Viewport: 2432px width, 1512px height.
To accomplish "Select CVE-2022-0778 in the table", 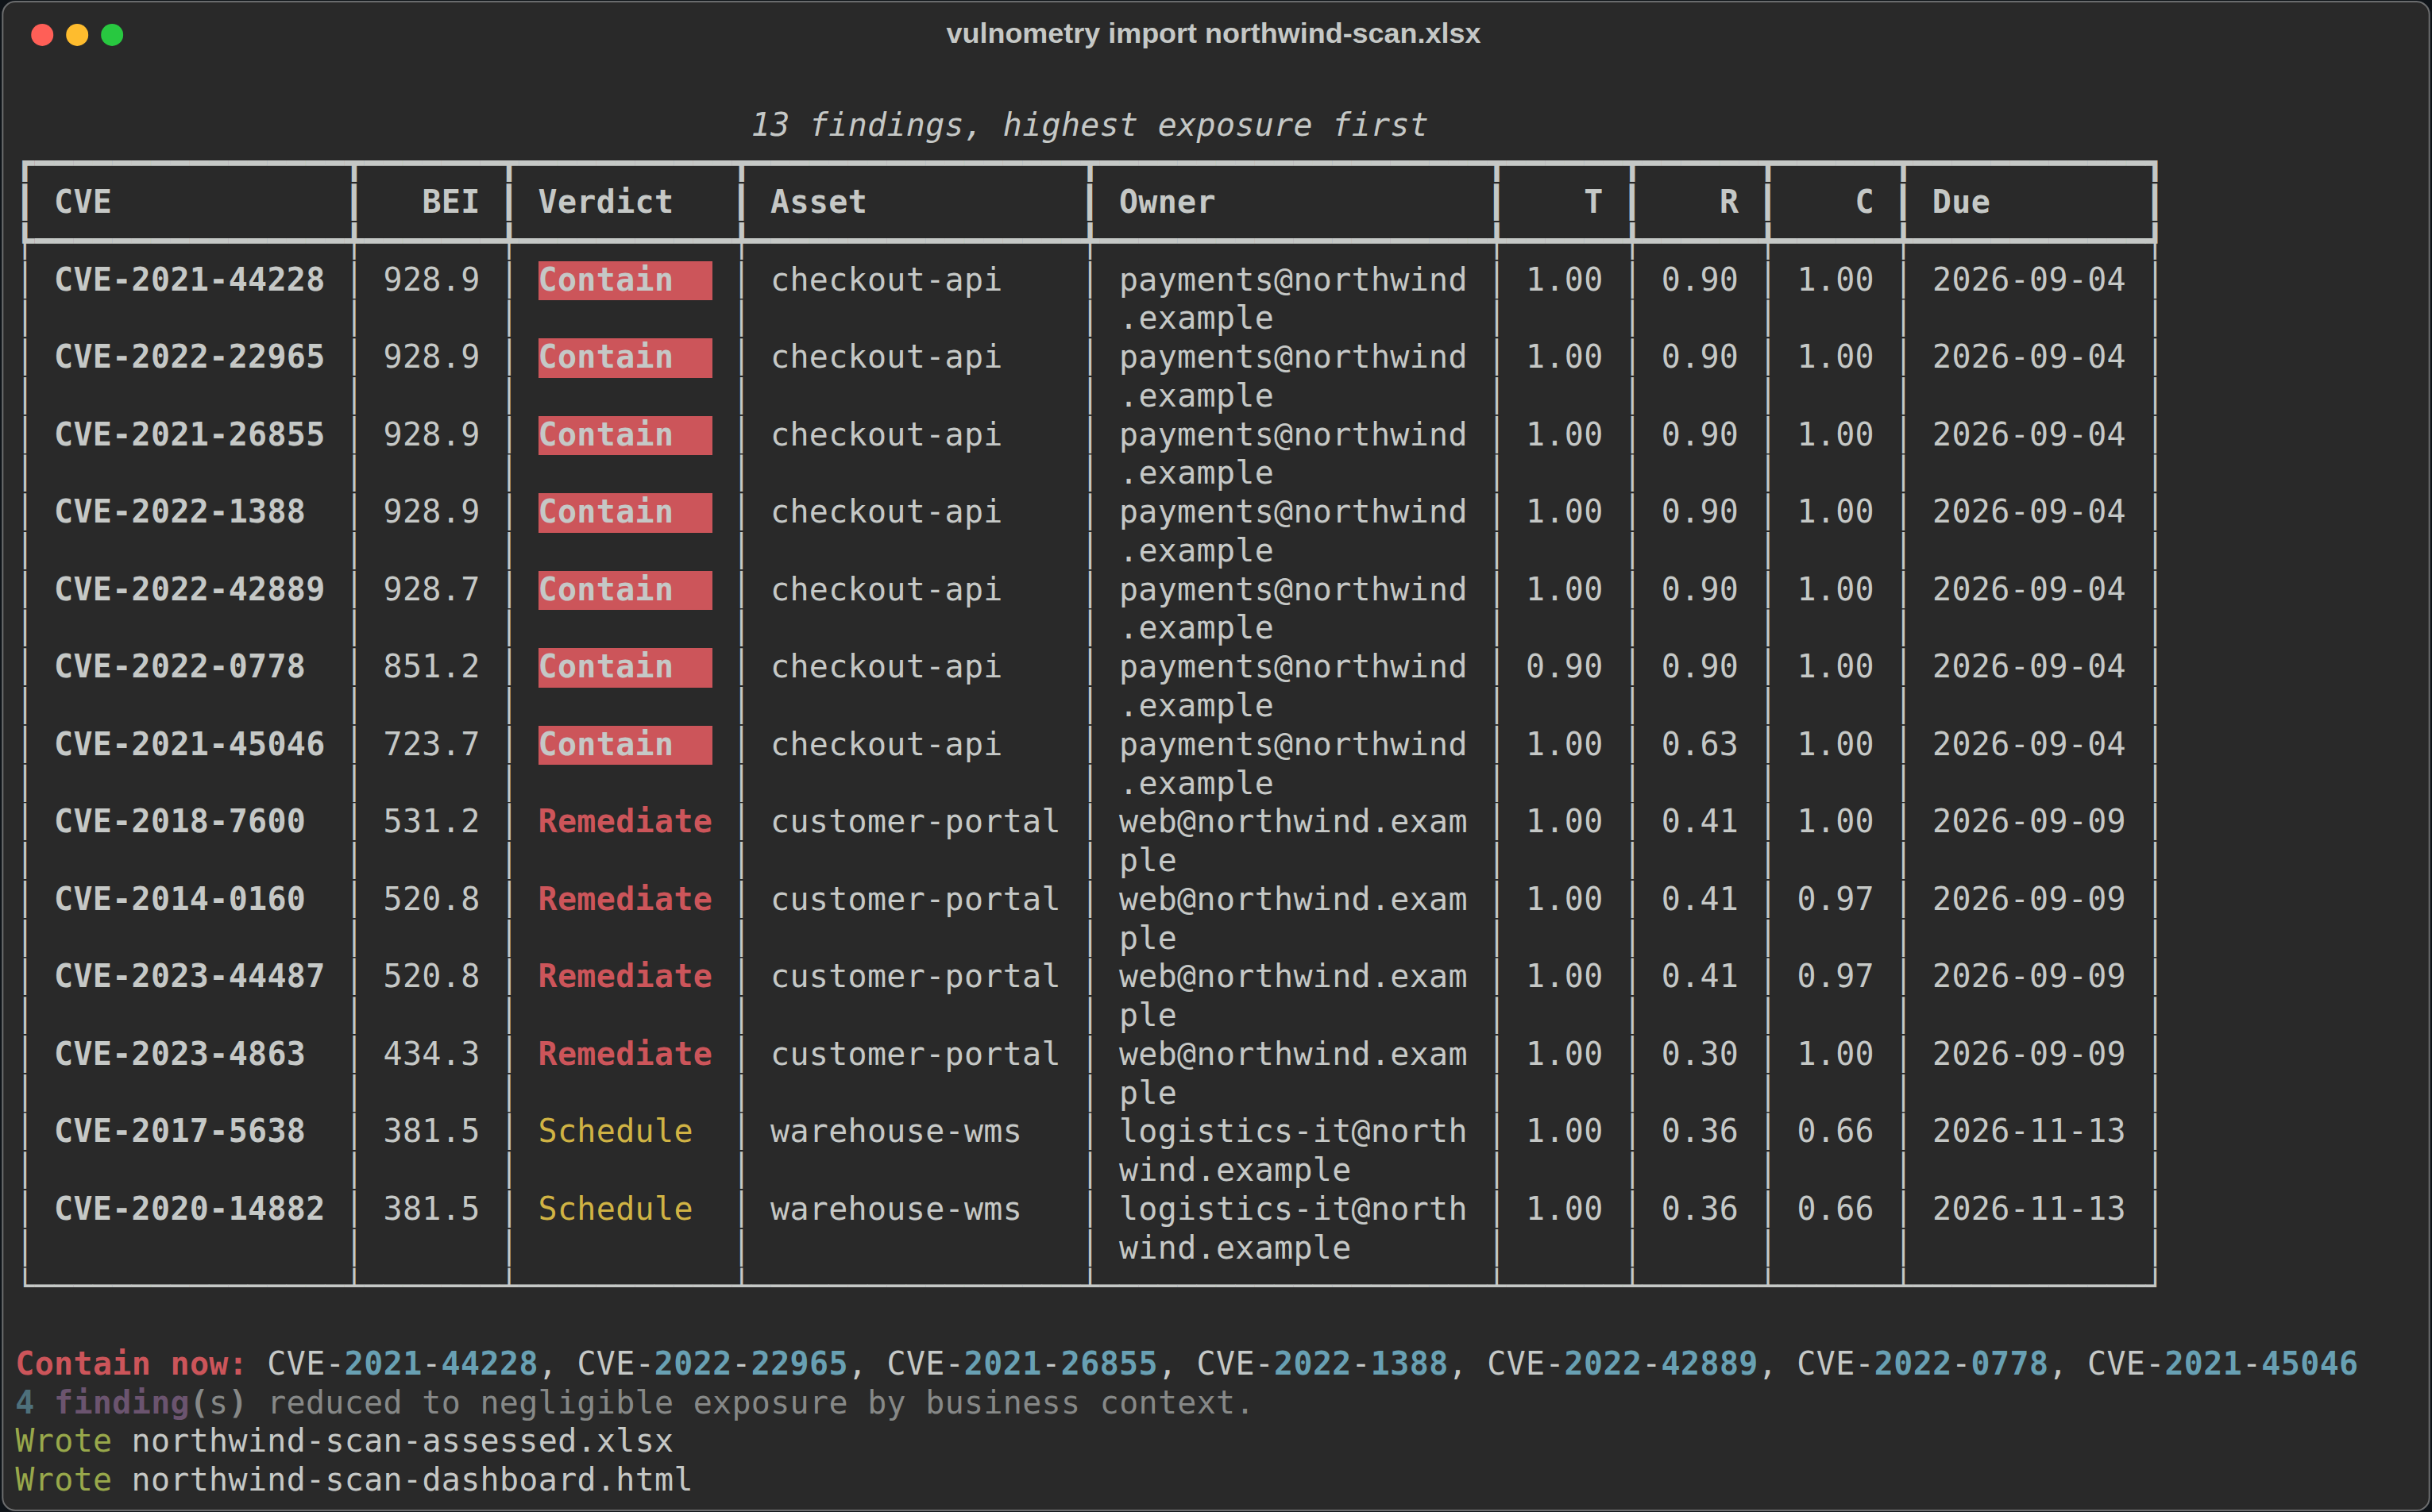I will pyautogui.click(x=179, y=667).
